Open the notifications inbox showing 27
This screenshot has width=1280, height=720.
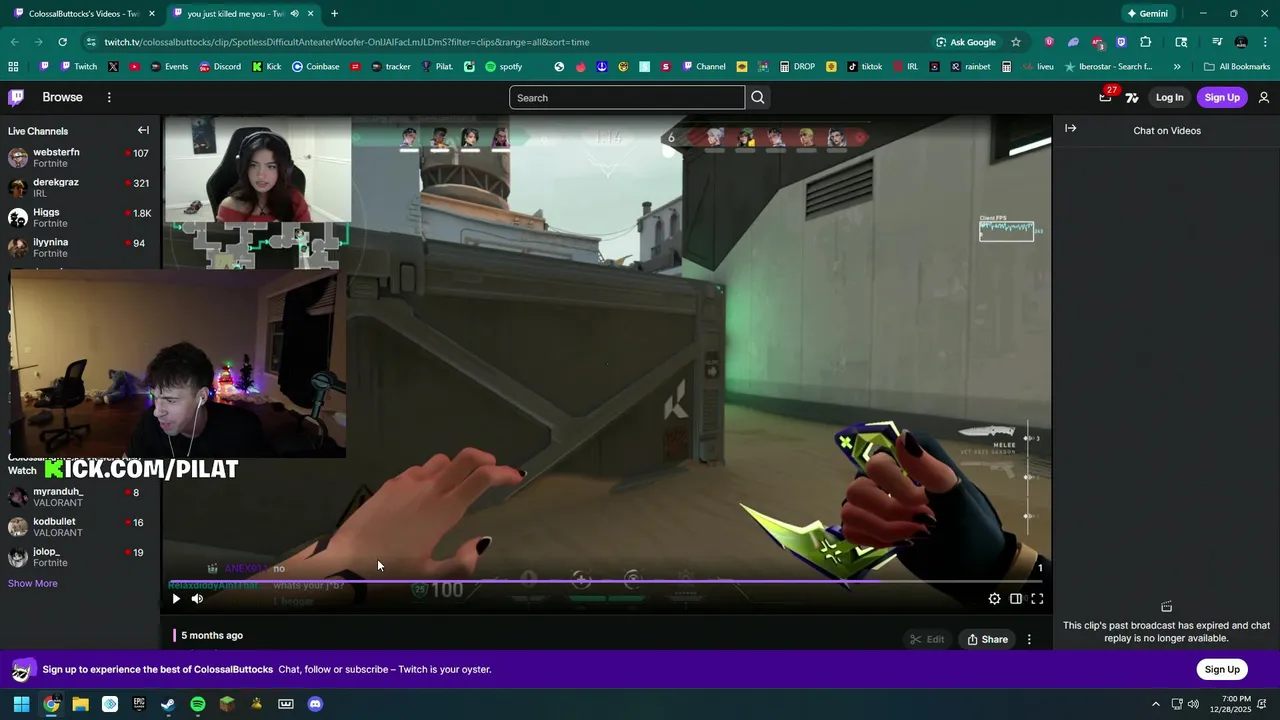[x=1105, y=97]
